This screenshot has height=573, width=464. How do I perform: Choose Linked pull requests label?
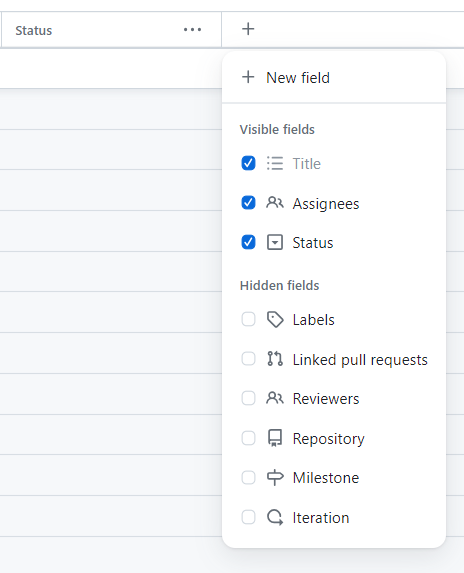point(360,360)
